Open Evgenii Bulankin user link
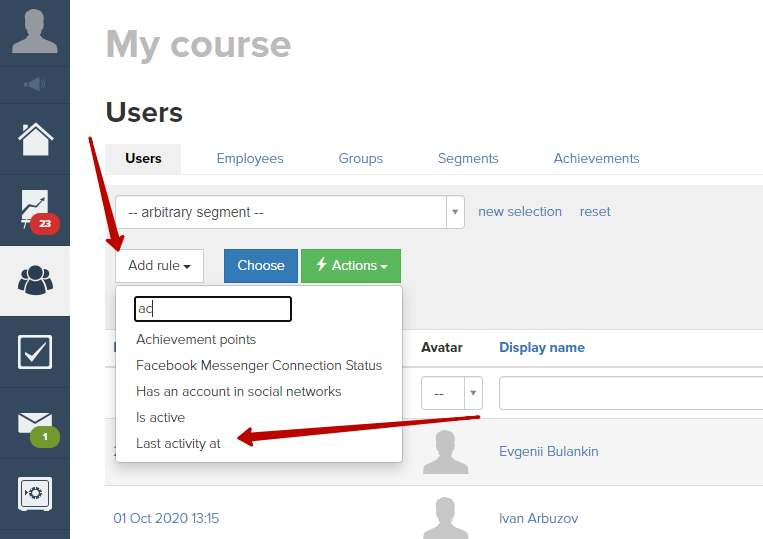 click(x=548, y=451)
